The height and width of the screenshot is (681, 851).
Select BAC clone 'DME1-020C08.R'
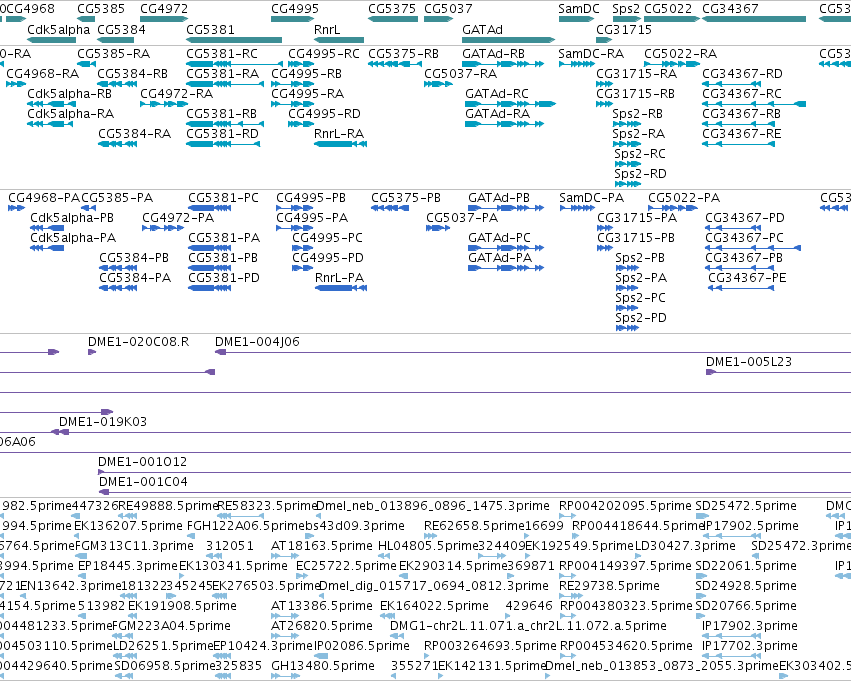138,342
